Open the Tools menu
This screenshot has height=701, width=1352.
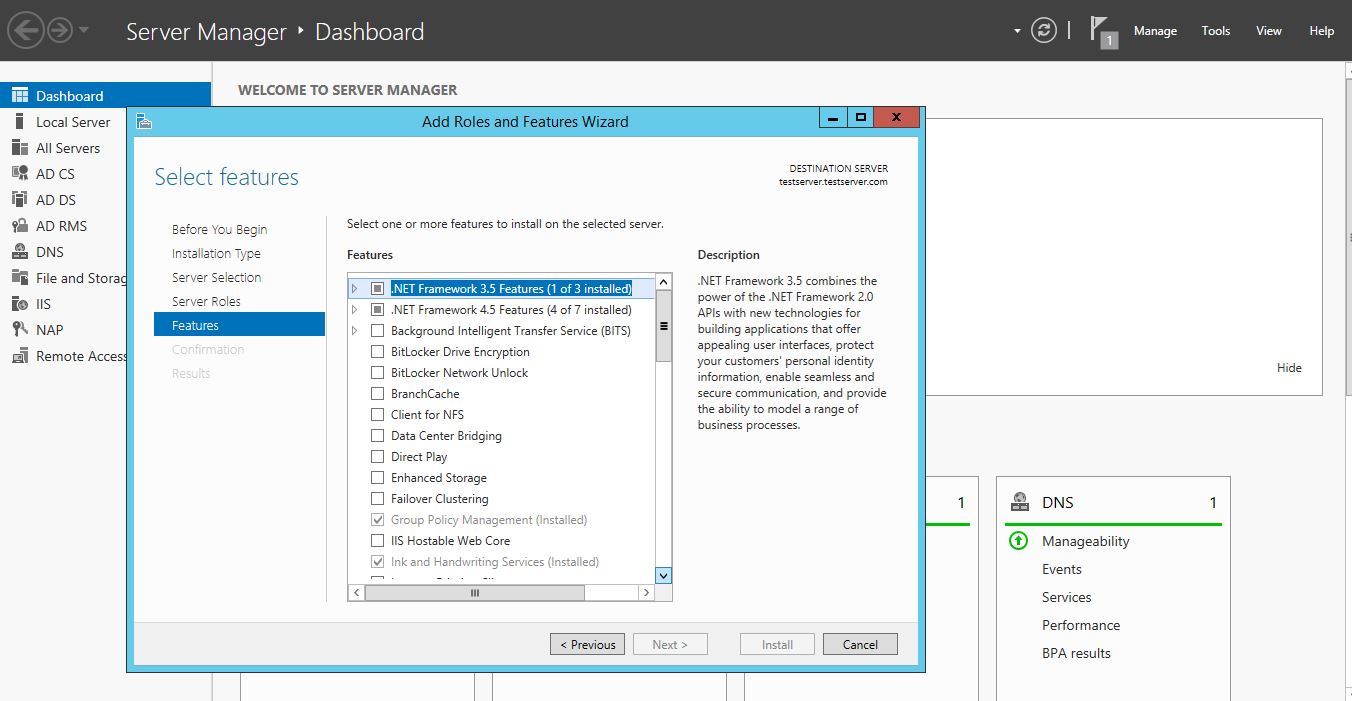point(1216,31)
